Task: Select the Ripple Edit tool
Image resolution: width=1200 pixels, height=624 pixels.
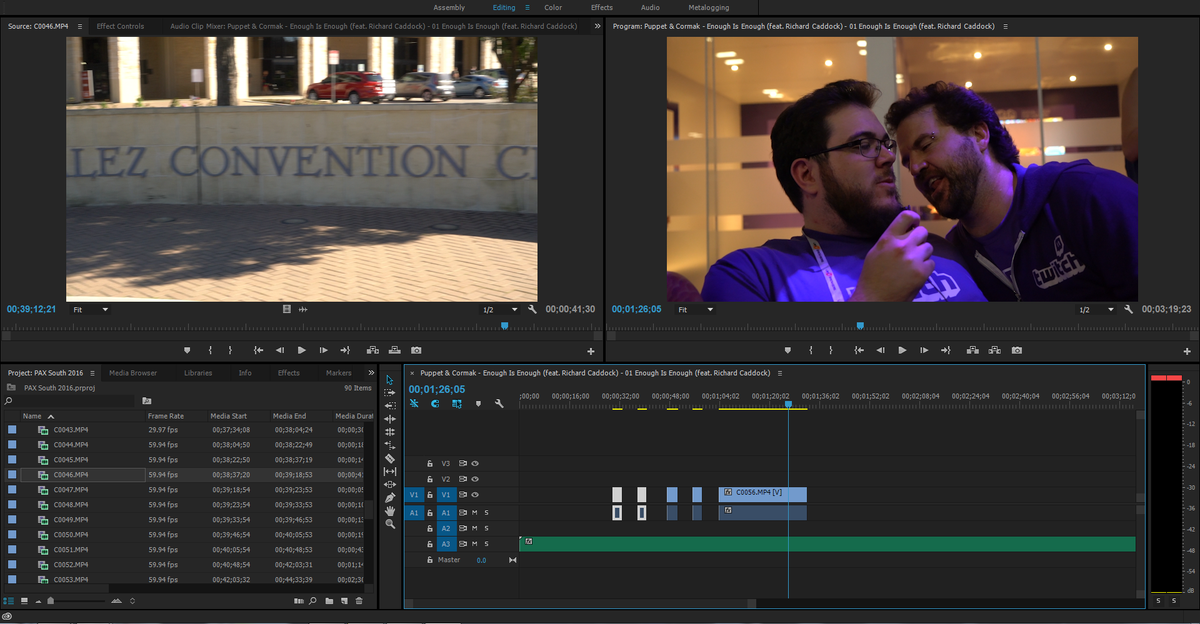Action: tap(390, 419)
